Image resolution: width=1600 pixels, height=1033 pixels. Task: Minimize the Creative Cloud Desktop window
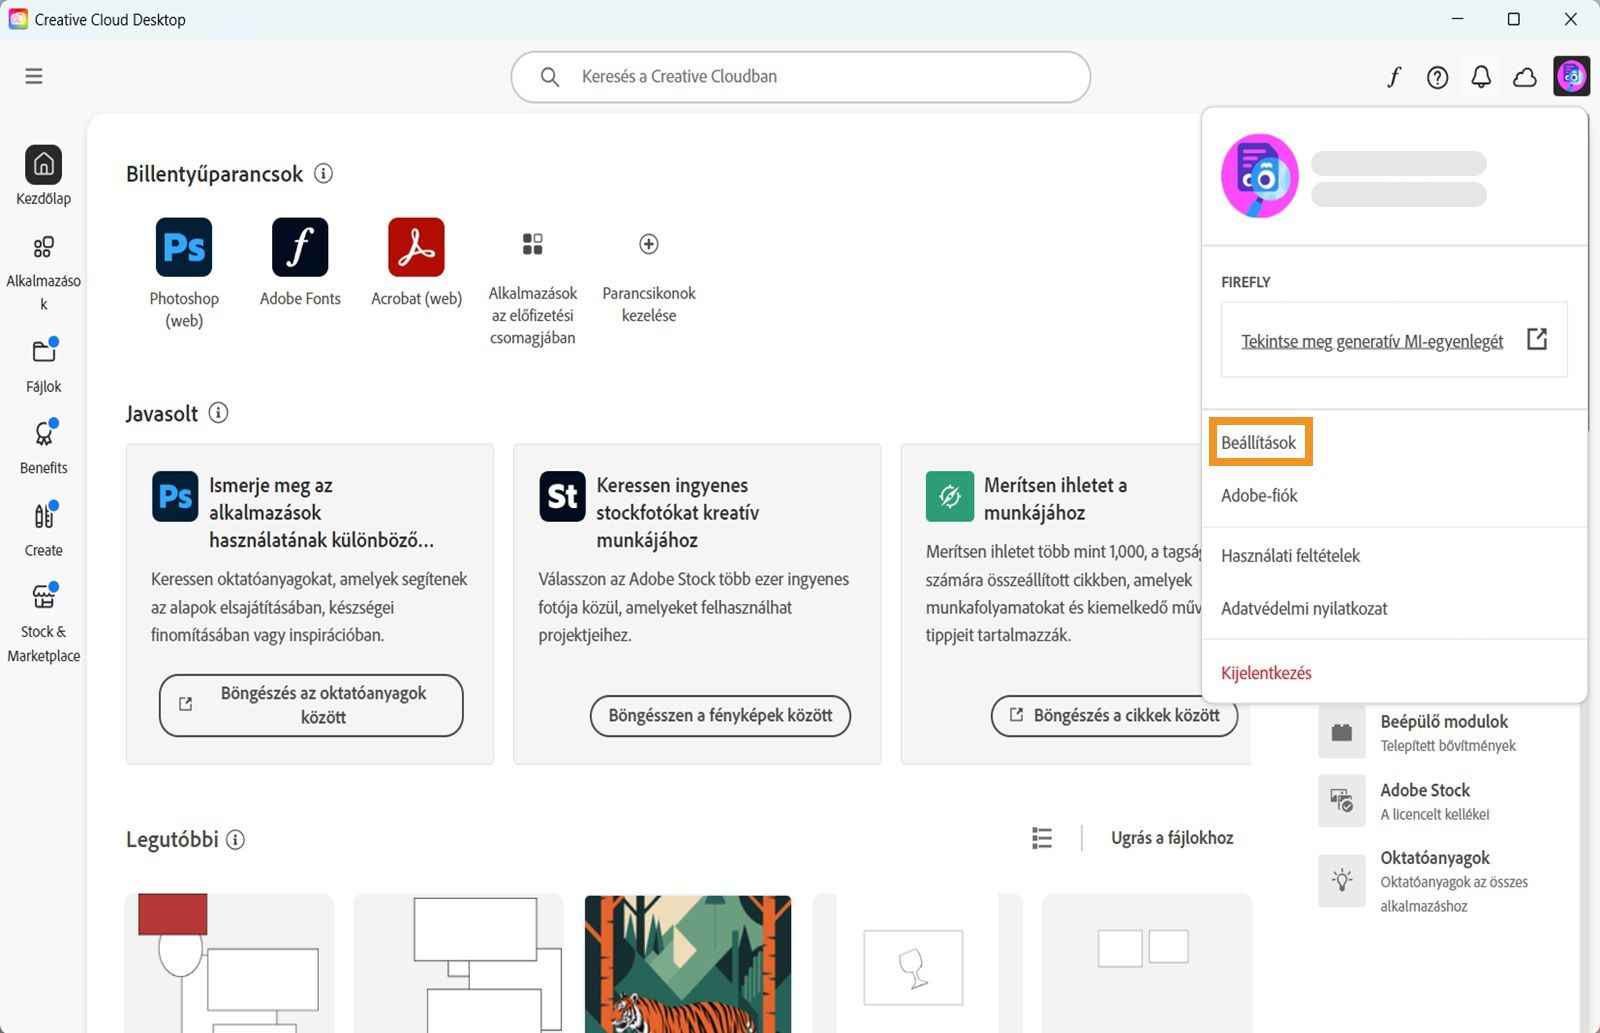point(1458,19)
